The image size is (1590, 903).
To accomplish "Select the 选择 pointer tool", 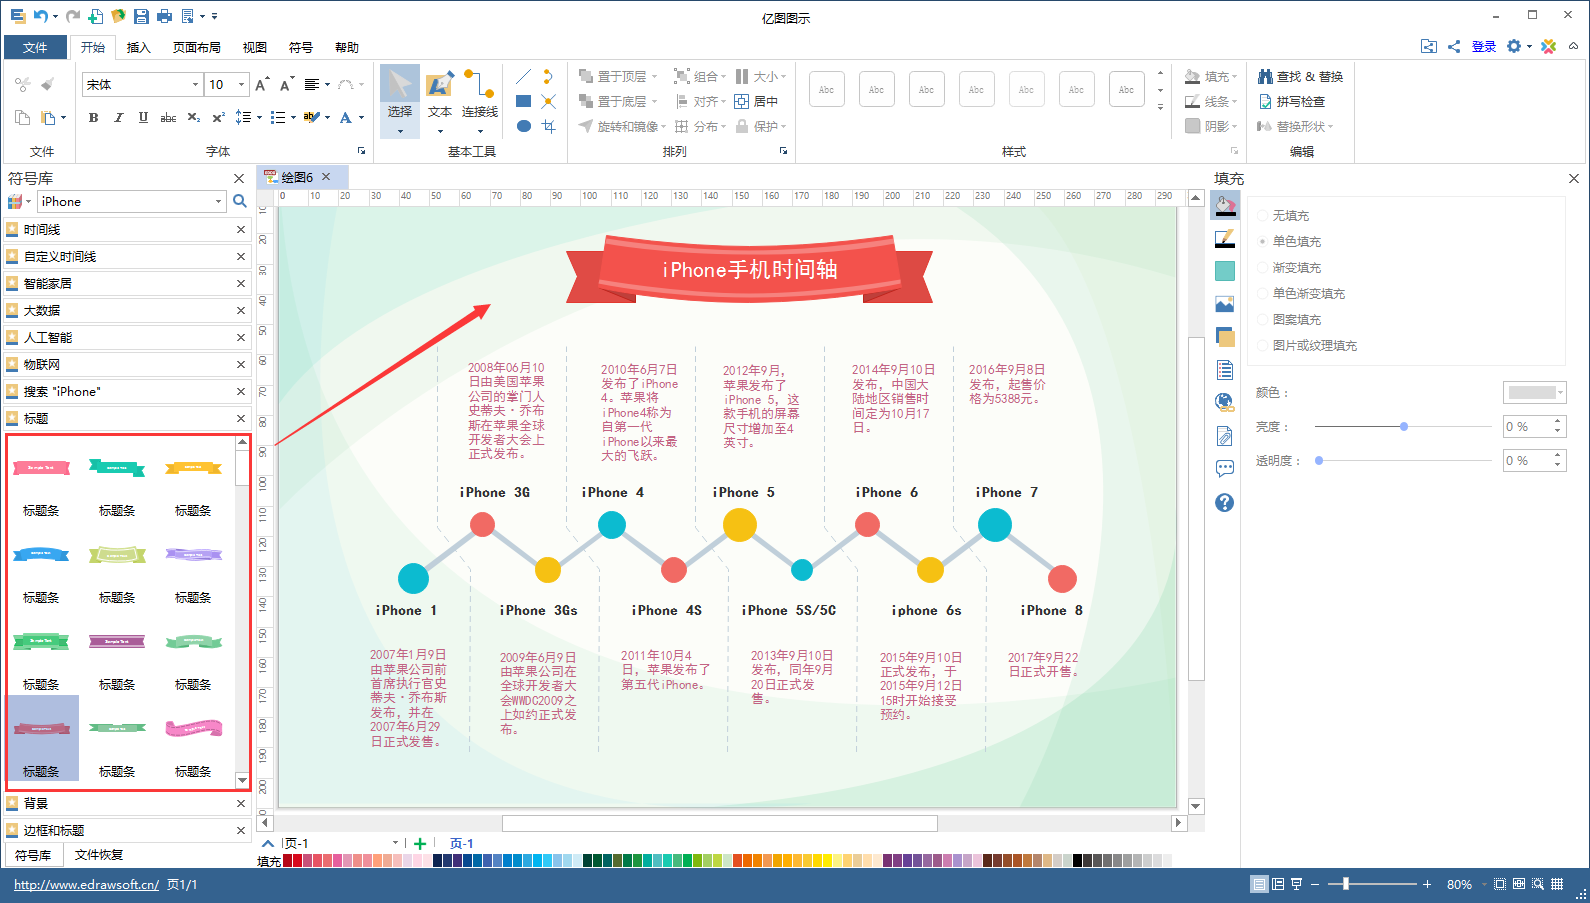I will (400, 100).
